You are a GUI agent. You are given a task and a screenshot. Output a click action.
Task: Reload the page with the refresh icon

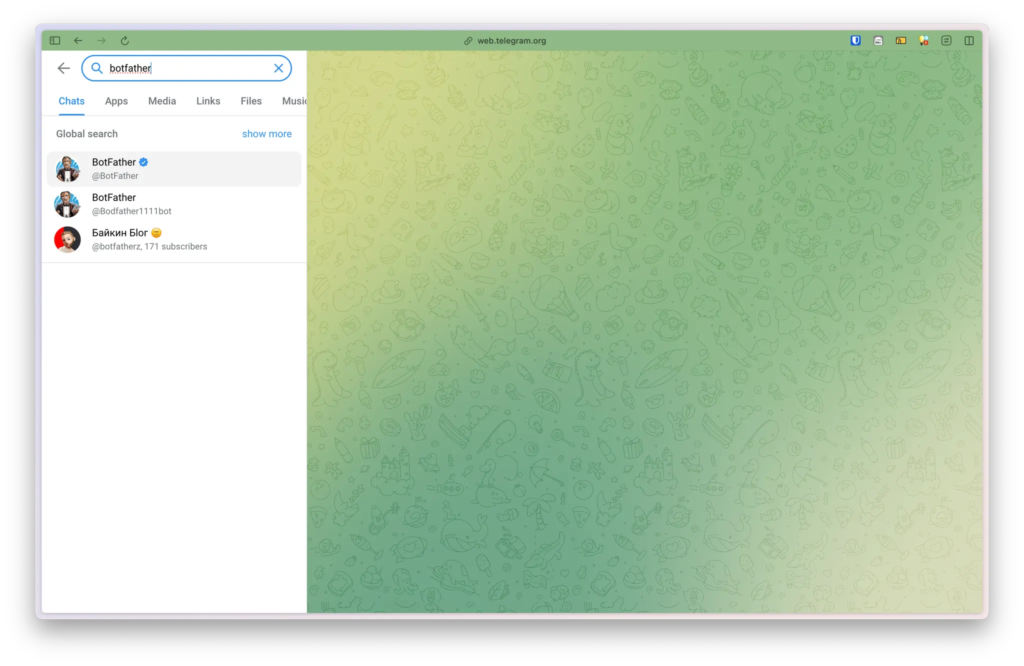(125, 40)
